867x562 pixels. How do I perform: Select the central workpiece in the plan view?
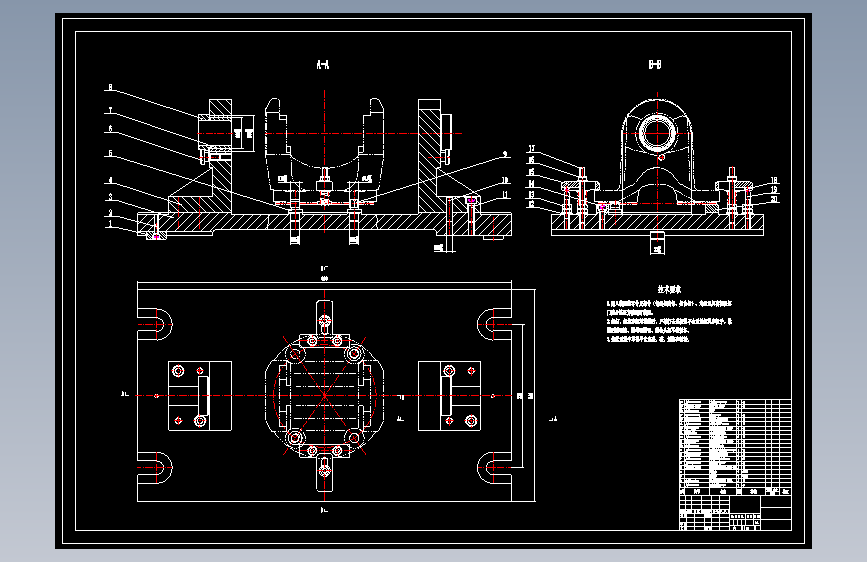point(325,396)
